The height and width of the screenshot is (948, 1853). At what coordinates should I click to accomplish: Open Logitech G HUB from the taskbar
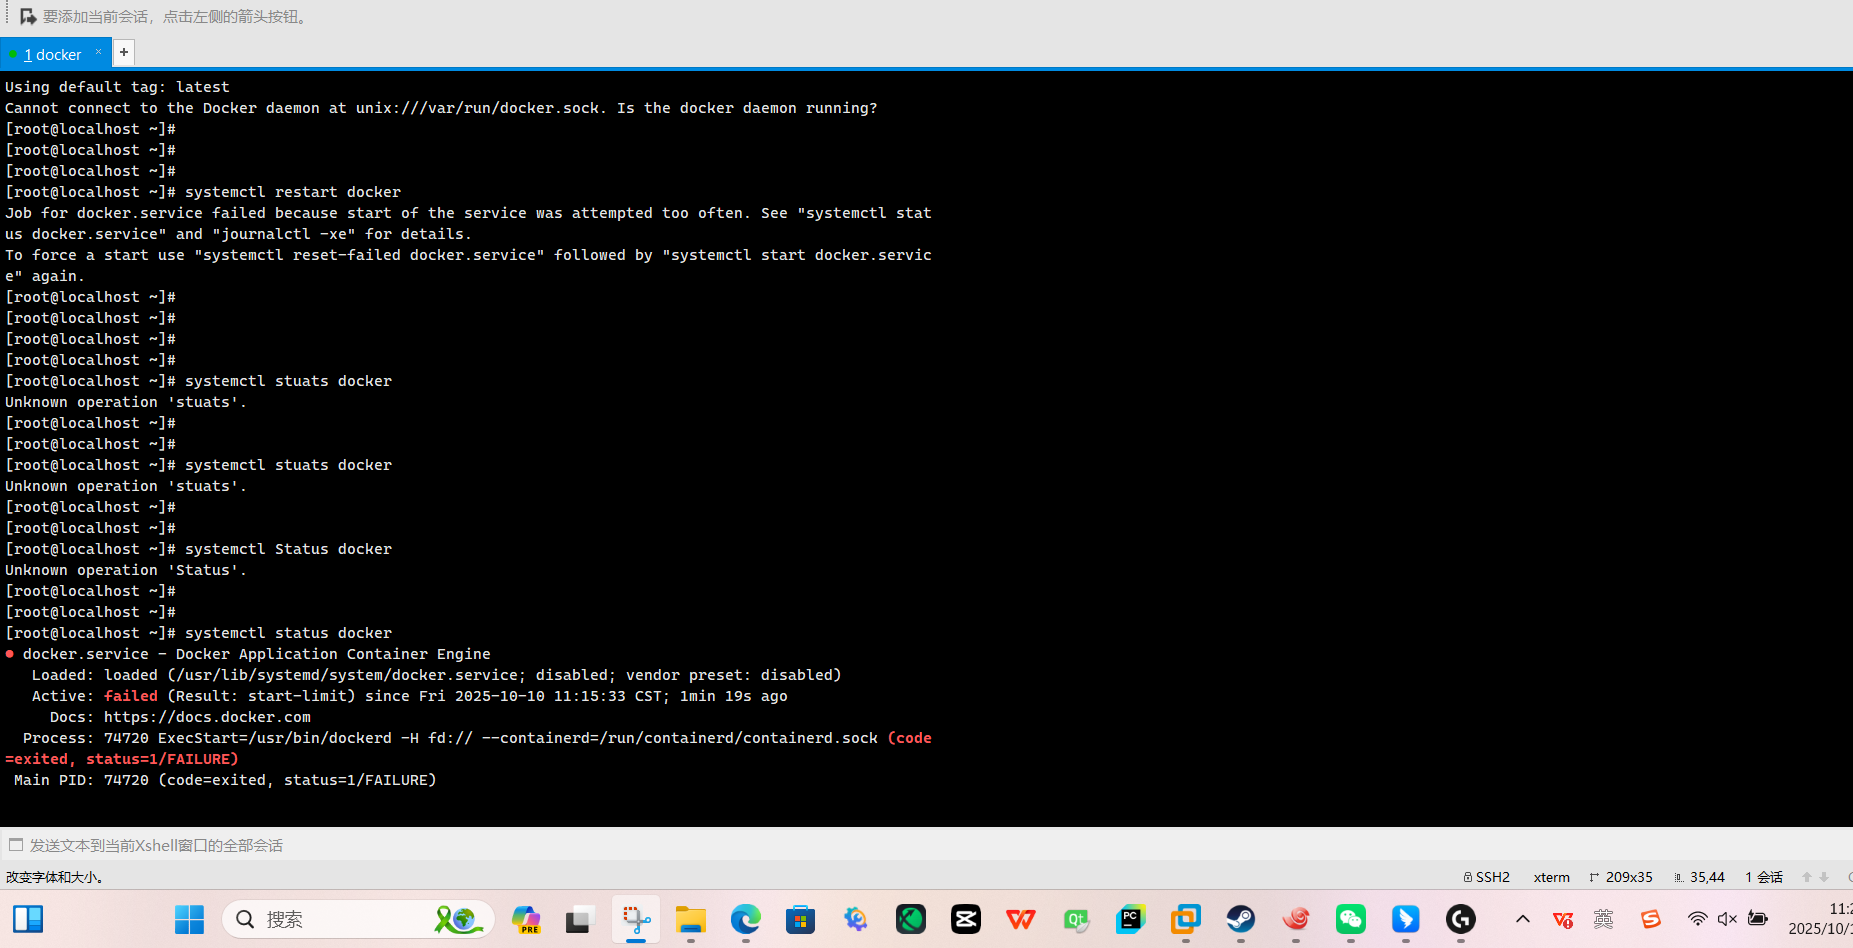pyautogui.click(x=1461, y=919)
